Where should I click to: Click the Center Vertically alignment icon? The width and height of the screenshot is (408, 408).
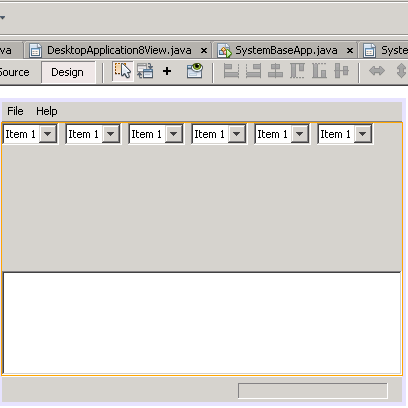point(341,71)
